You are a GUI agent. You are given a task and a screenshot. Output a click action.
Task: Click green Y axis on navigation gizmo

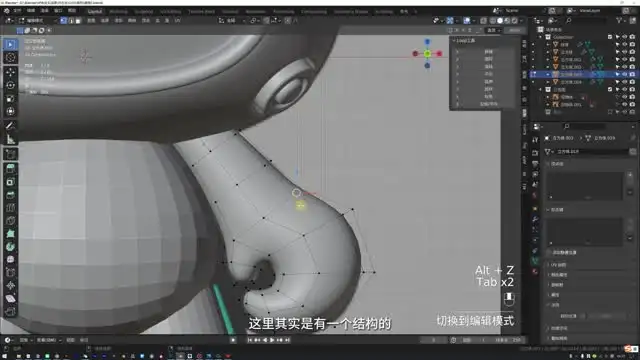[x=427, y=53]
